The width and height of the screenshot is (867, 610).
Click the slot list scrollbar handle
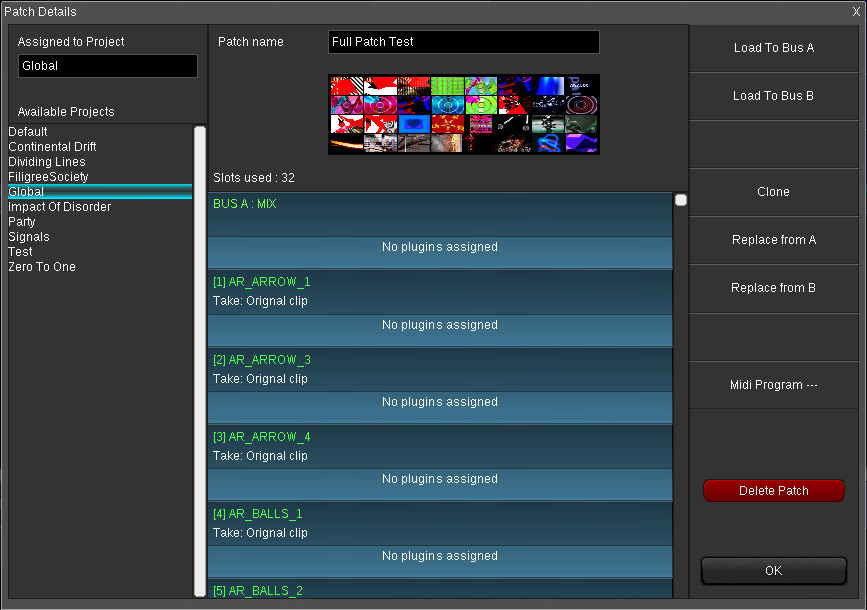click(681, 200)
